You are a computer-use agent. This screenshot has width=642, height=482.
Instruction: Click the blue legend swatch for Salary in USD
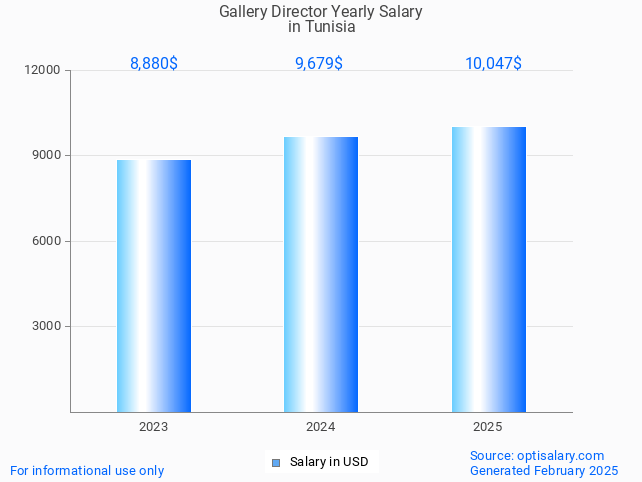click(276, 463)
